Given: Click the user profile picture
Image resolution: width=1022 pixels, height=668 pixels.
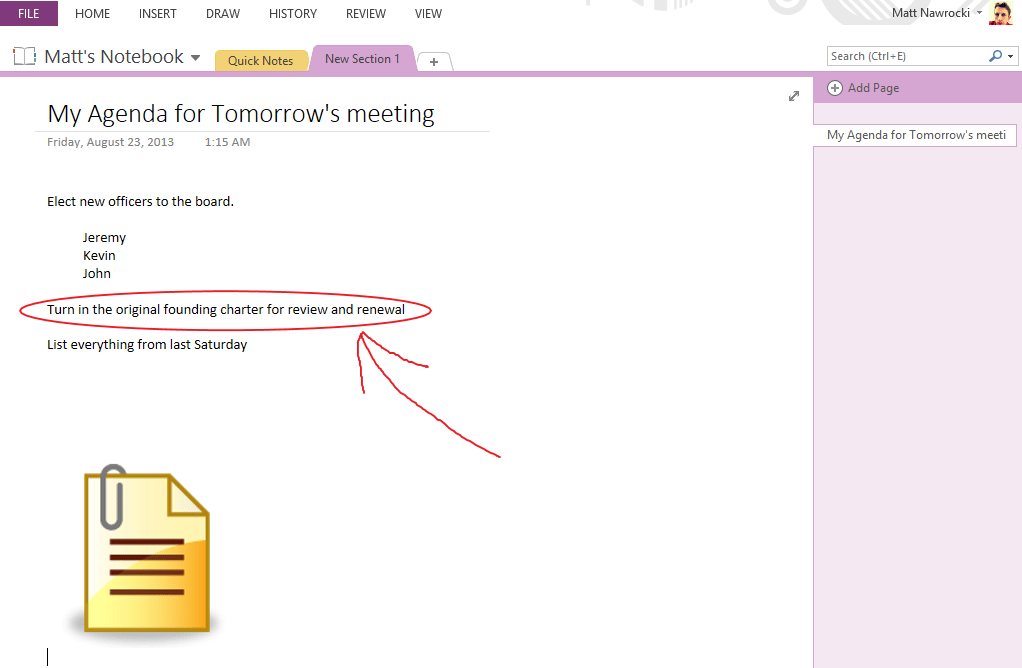Looking at the screenshot, I should click(1000, 13).
